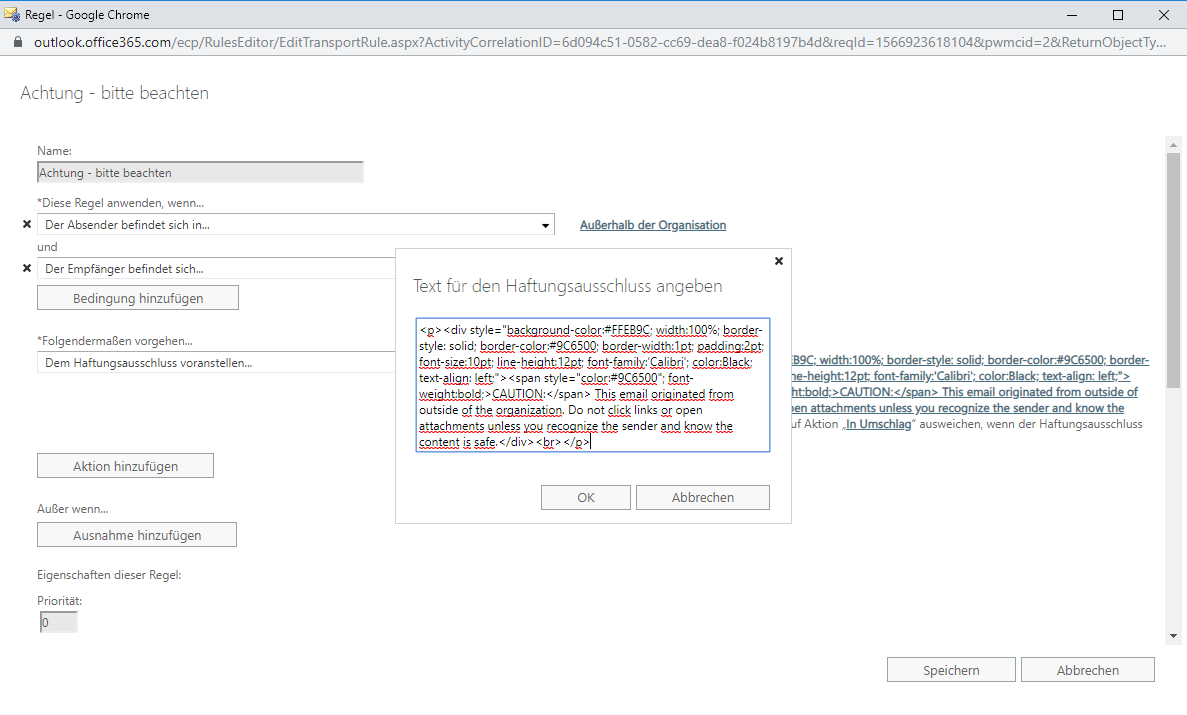Click the 'Bedingung hinzufügen' button
Screen dimensions: 1187x715
pyautogui.click(x=138, y=298)
